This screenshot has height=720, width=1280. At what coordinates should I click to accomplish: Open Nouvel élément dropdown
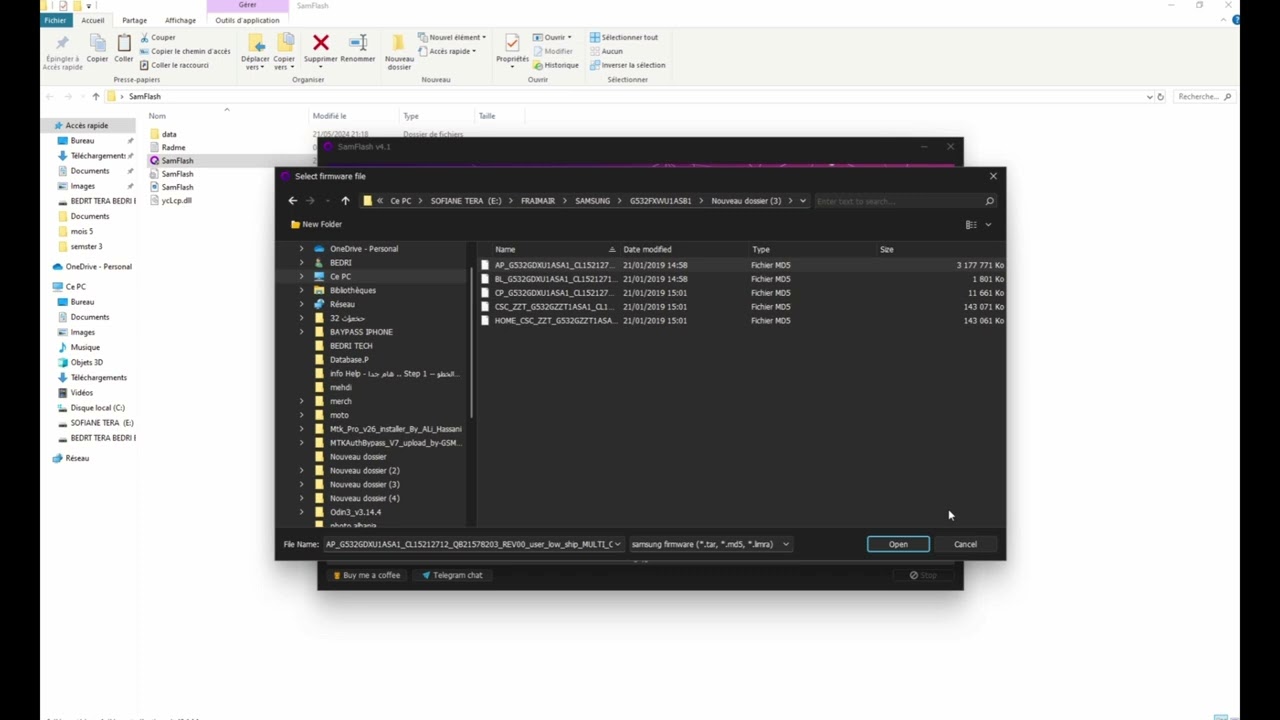(451, 37)
